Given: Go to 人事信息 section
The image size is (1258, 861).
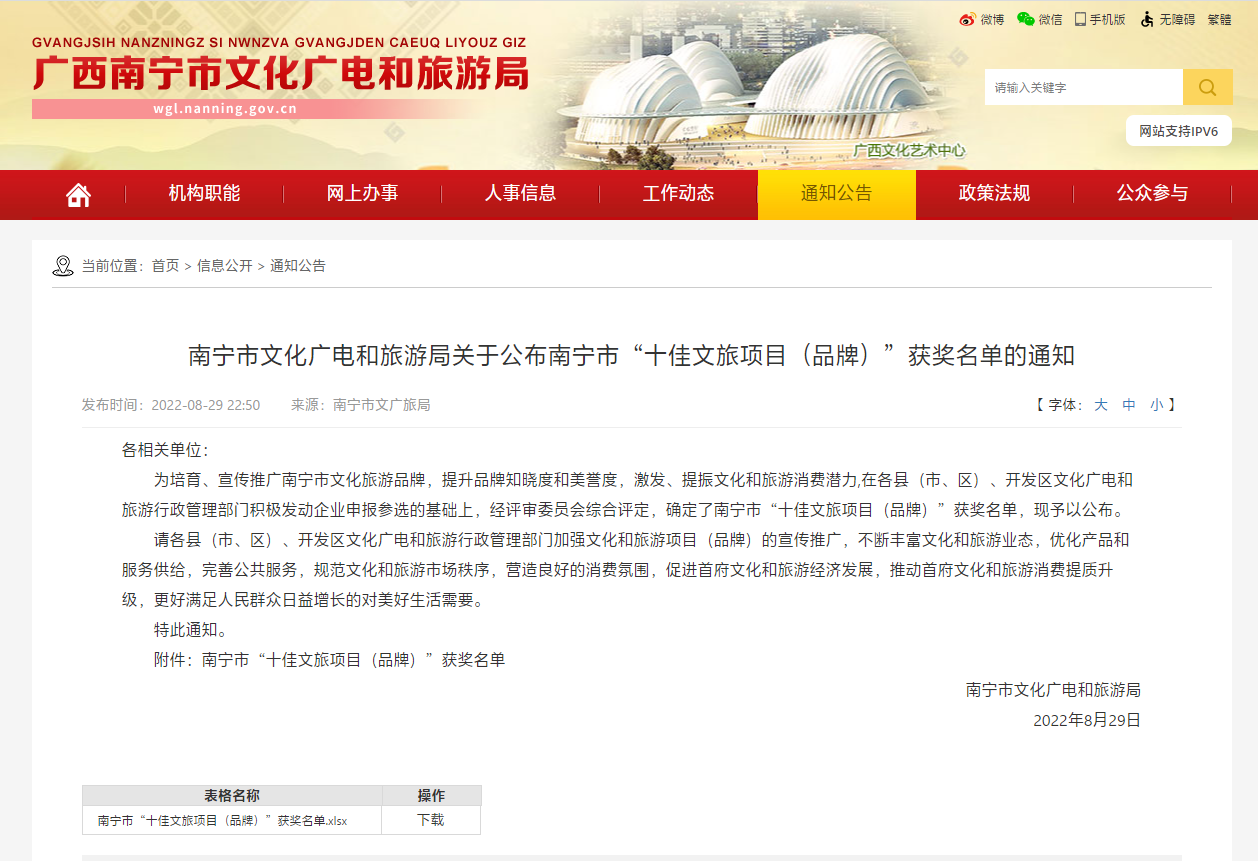Looking at the screenshot, I should [x=520, y=194].
